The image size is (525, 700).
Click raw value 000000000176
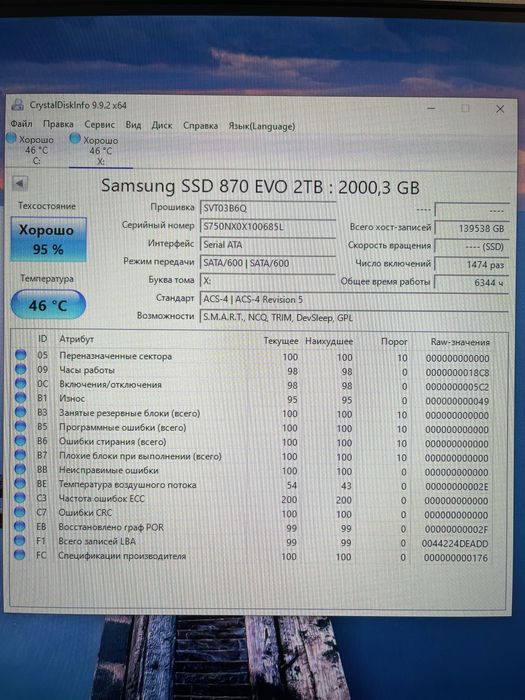(x=456, y=558)
